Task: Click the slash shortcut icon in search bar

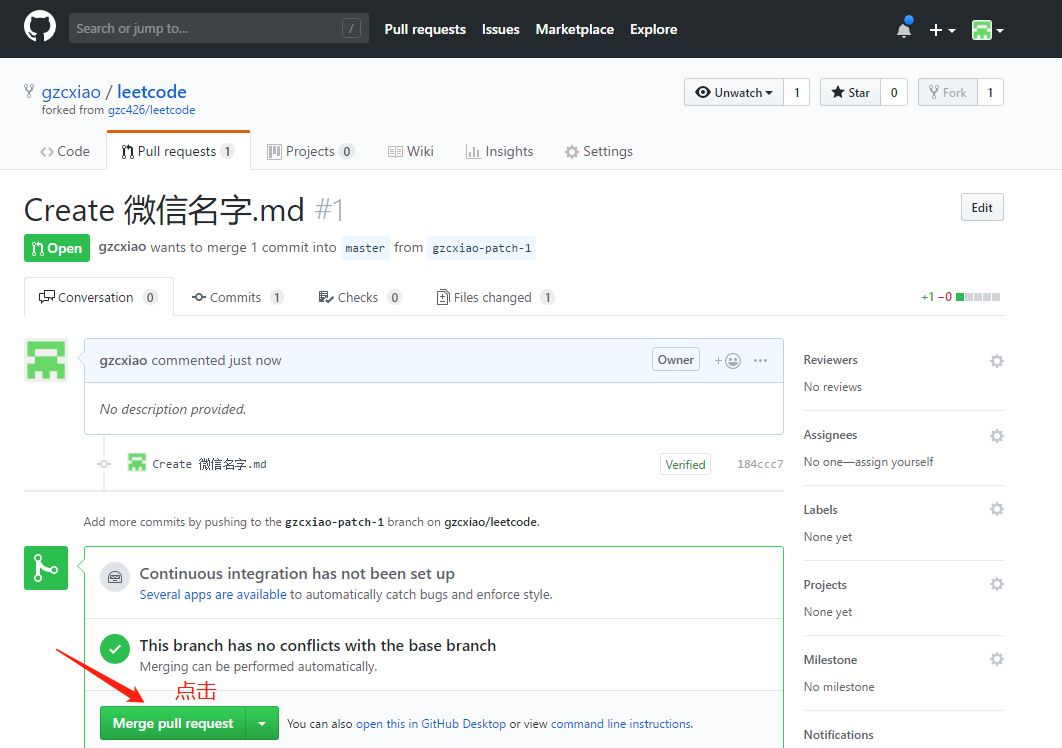Action: [351, 28]
